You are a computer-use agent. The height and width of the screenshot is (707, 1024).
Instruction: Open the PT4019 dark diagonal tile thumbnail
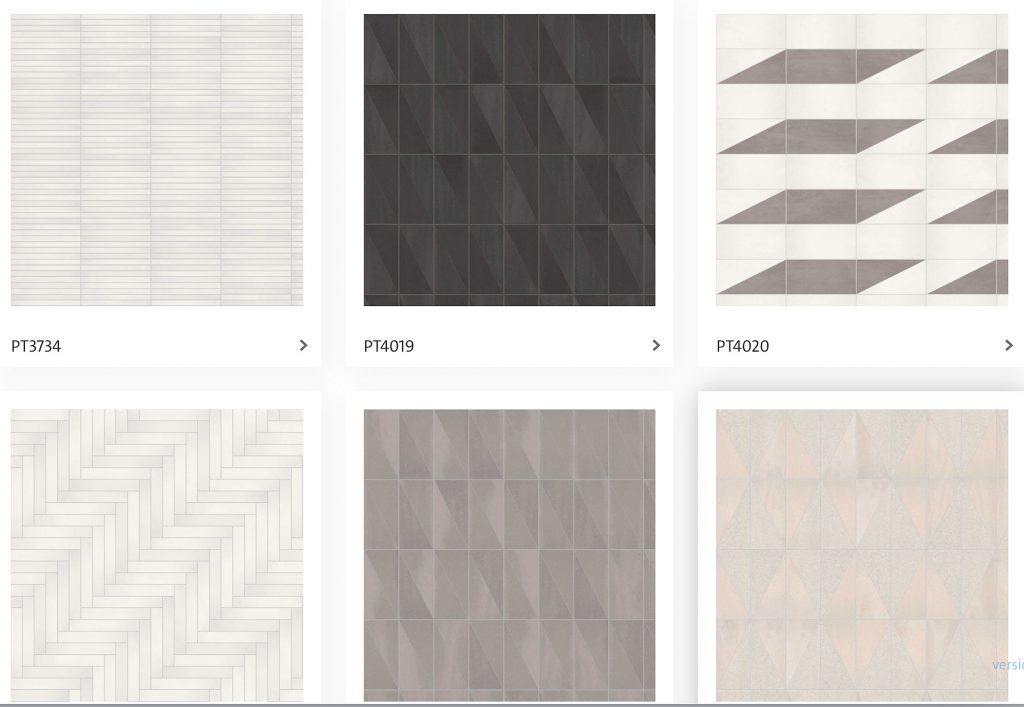[x=509, y=160]
